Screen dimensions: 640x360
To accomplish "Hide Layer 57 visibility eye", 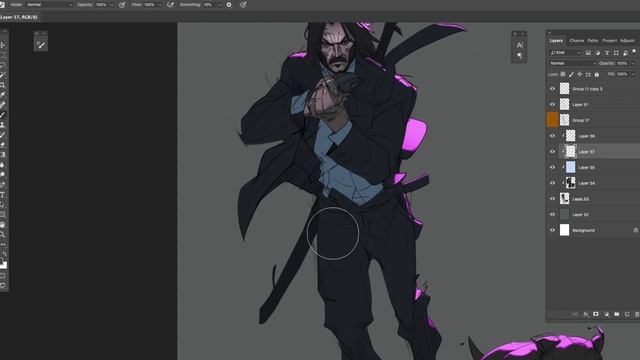I will [552, 151].
